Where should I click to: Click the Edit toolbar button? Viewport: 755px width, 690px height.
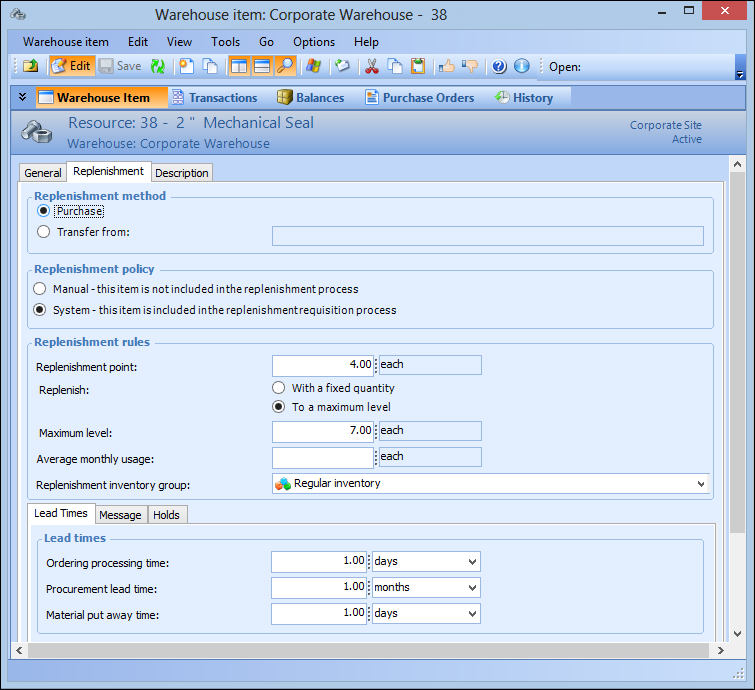[x=71, y=67]
